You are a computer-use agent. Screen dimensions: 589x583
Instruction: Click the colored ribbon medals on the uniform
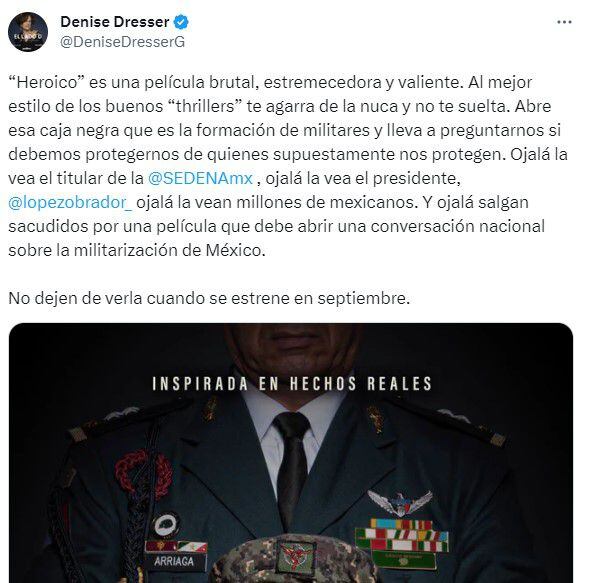tap(402, 536)
